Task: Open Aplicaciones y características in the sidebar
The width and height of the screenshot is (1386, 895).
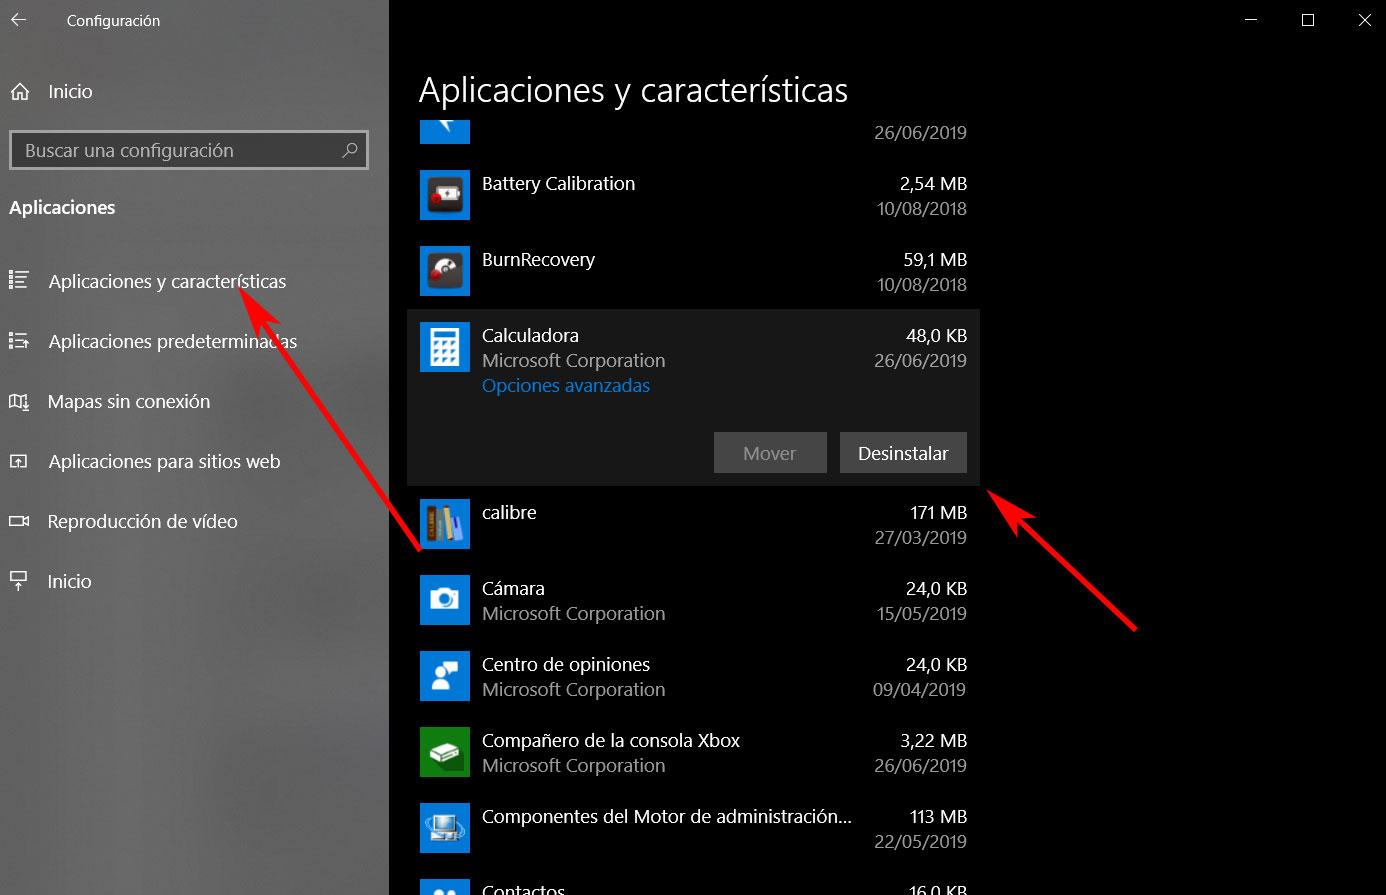Action: [x=167, y=281]
